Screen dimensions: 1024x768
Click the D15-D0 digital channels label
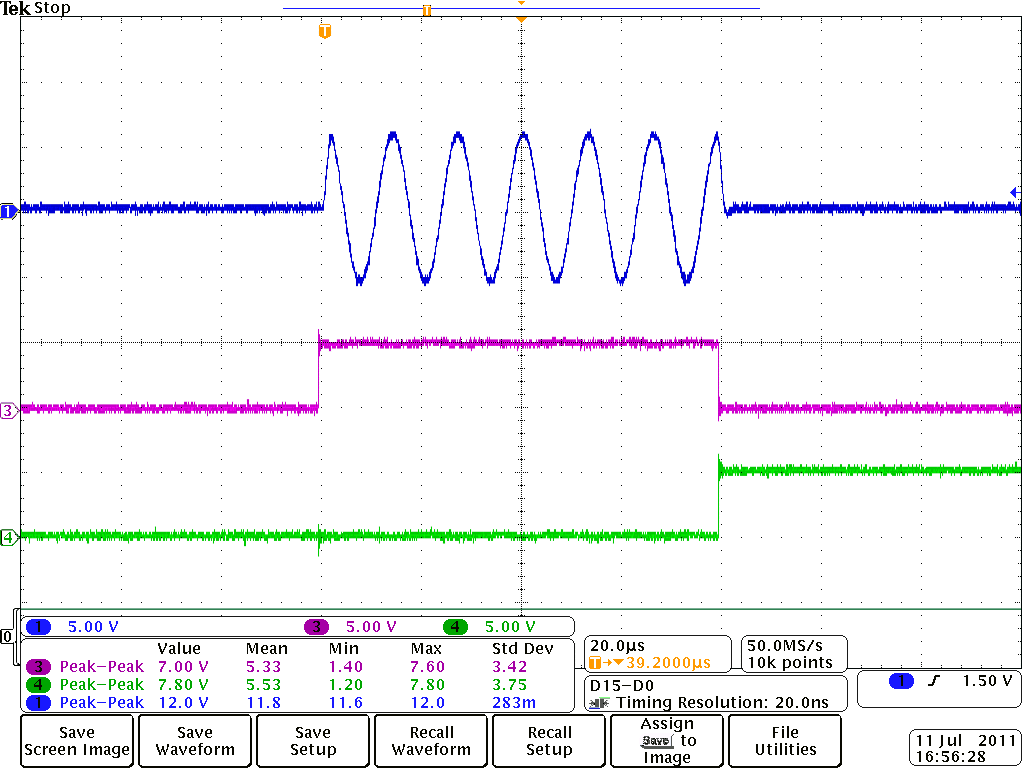(622, 686)
